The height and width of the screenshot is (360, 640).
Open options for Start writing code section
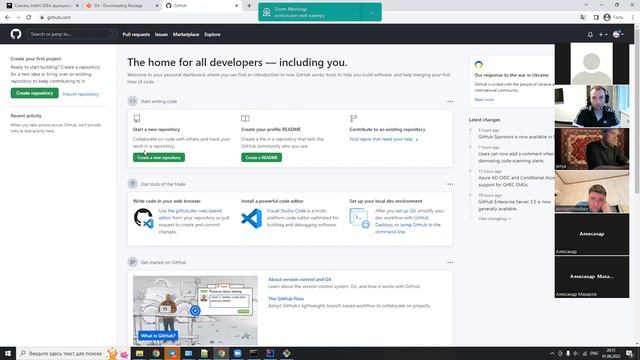[x=450, y=101]
